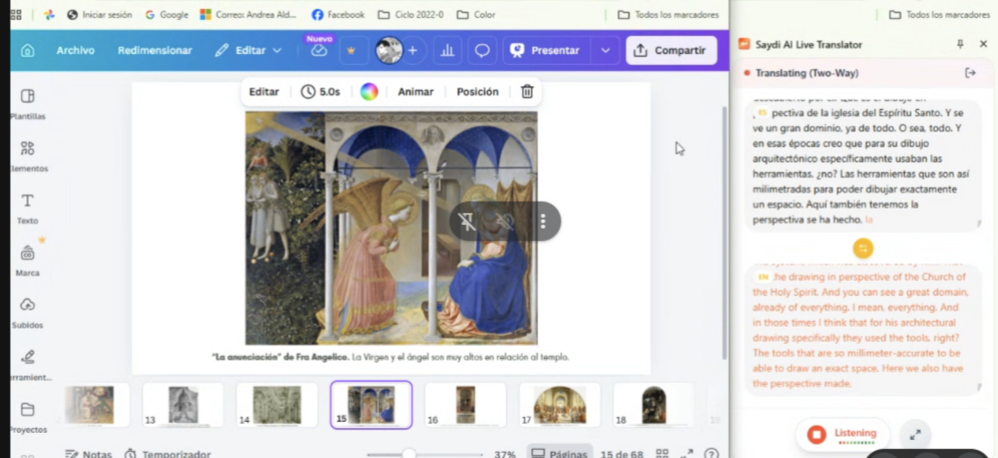Open the Archivo menu
Image resolution: width=998 pixels, height=458 pixels.
(x=75, y=50)
